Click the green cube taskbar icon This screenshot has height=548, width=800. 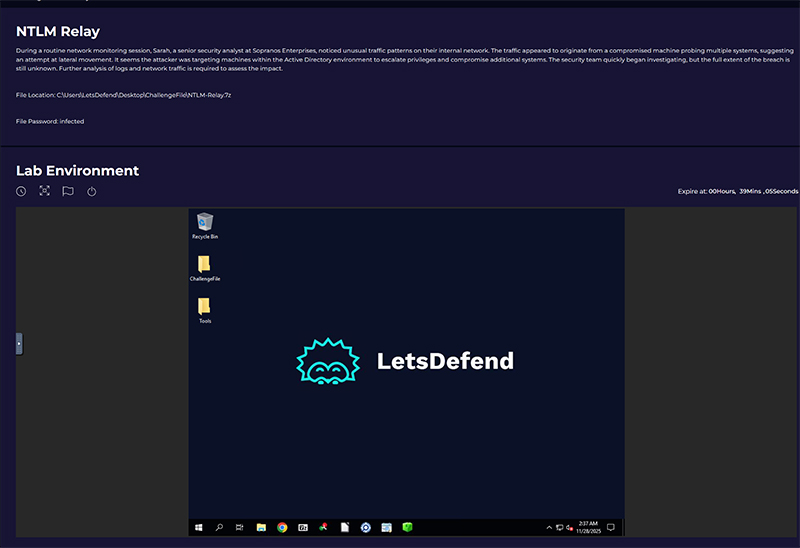408,527
